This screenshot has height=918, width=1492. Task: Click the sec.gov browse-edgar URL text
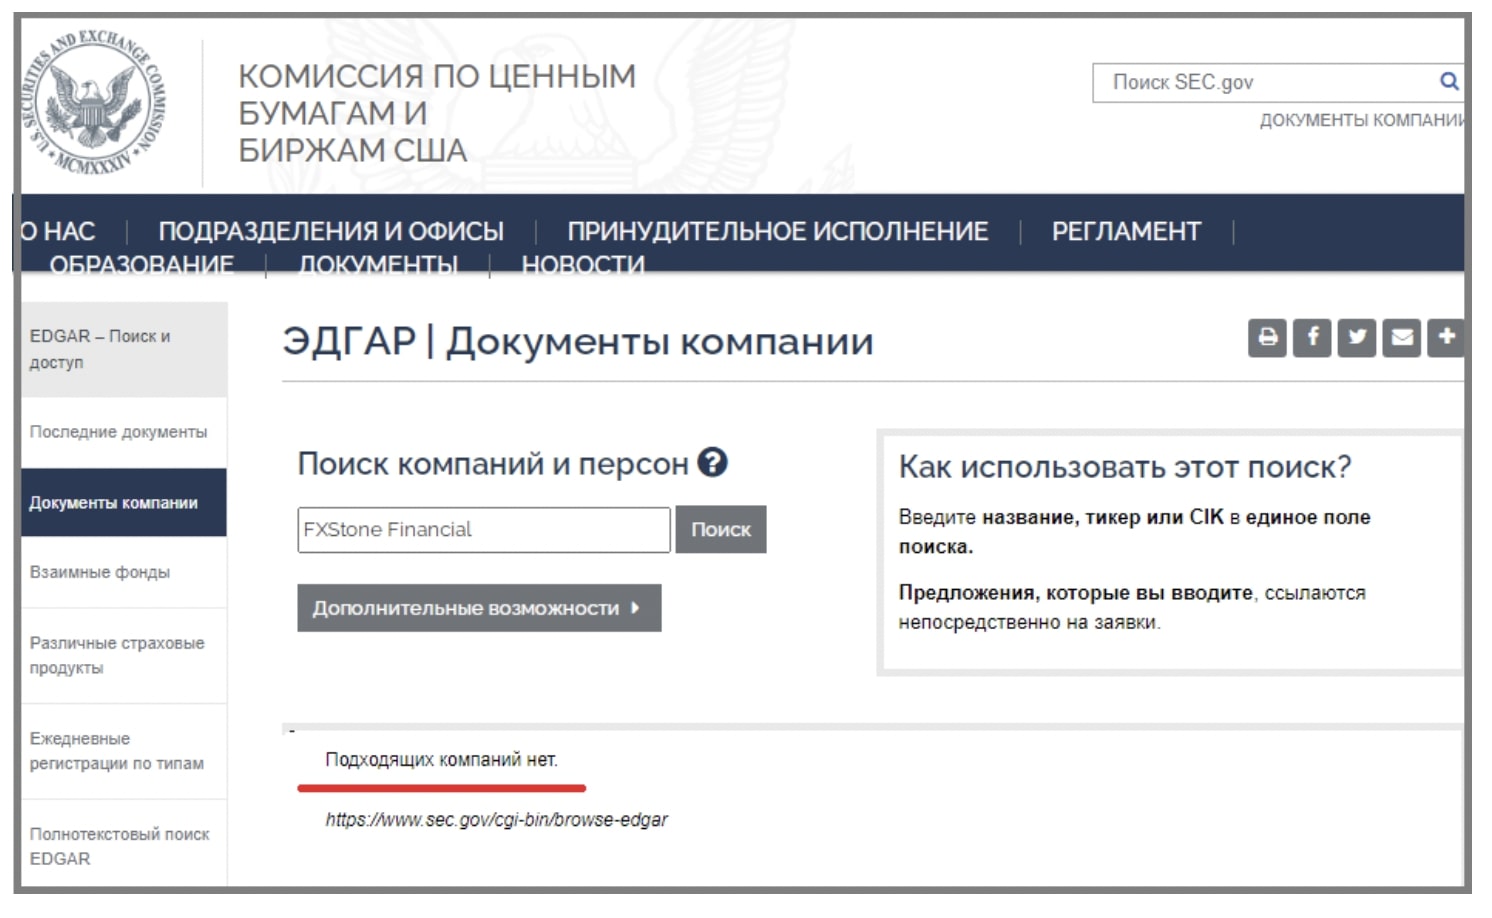[x=496, y=820]
